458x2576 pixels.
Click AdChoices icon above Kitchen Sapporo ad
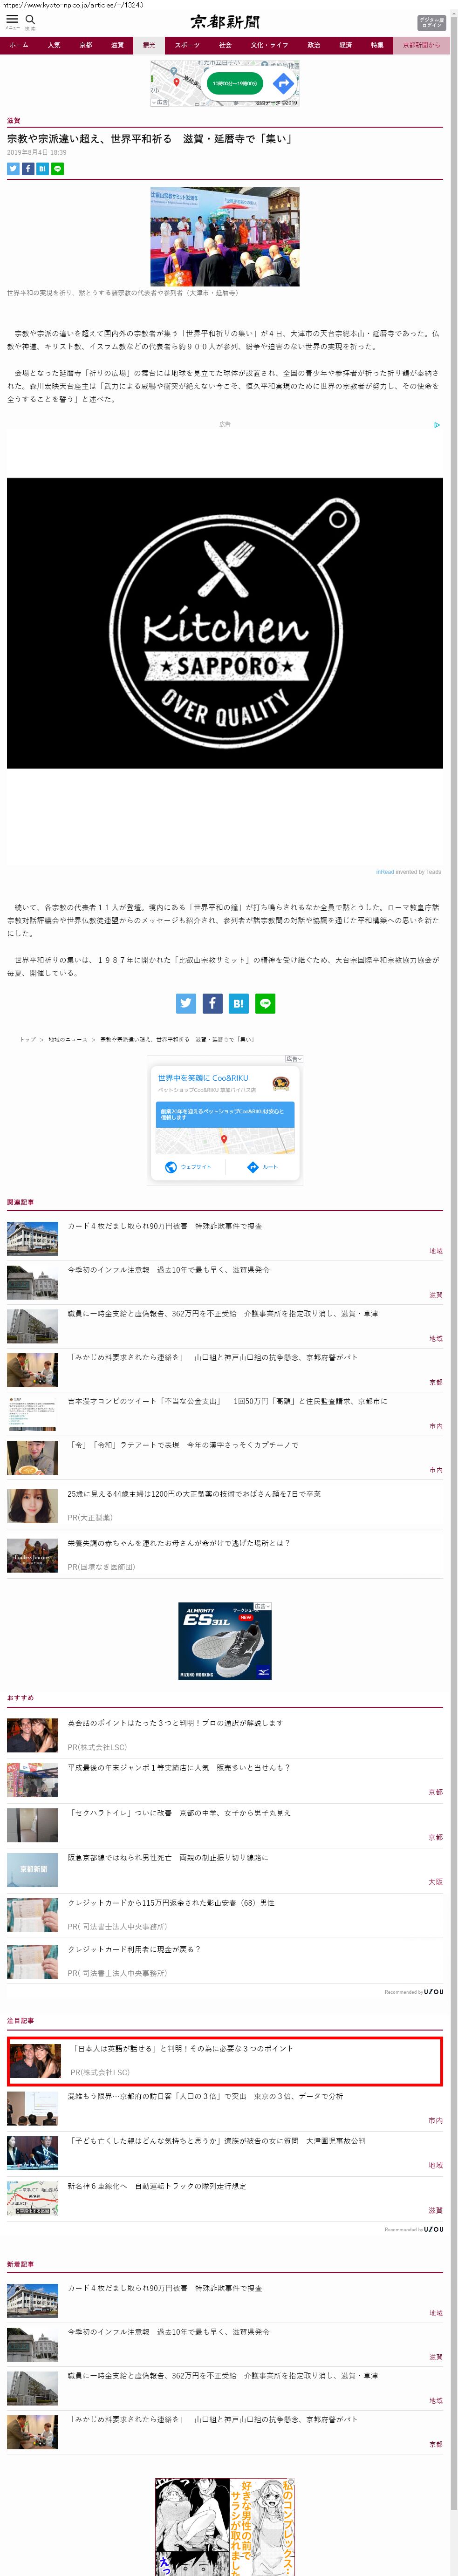tap(436, 425)
